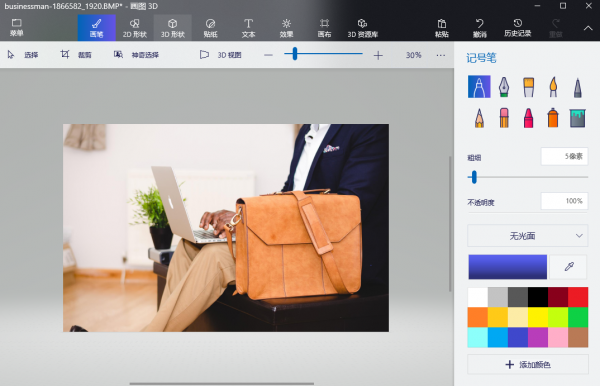This screenshot has height=386, width=600.
Task: Switch to the 2D shapes tab
Action: (x=135, y=28)
